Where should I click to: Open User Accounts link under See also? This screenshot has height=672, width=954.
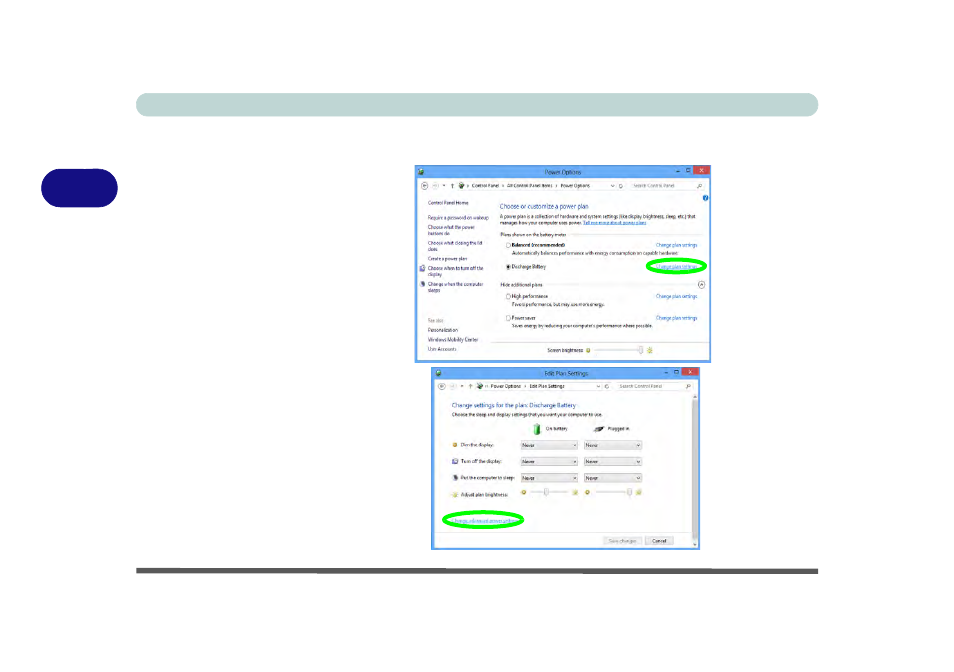pyautogui.click(x=442, y=350)
